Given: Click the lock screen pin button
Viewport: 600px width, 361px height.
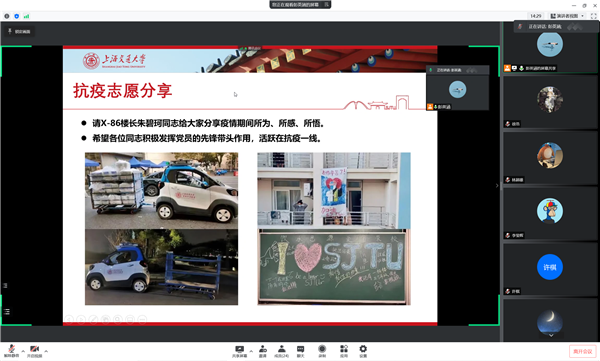Looking at the screenshot, I should 19,31.
